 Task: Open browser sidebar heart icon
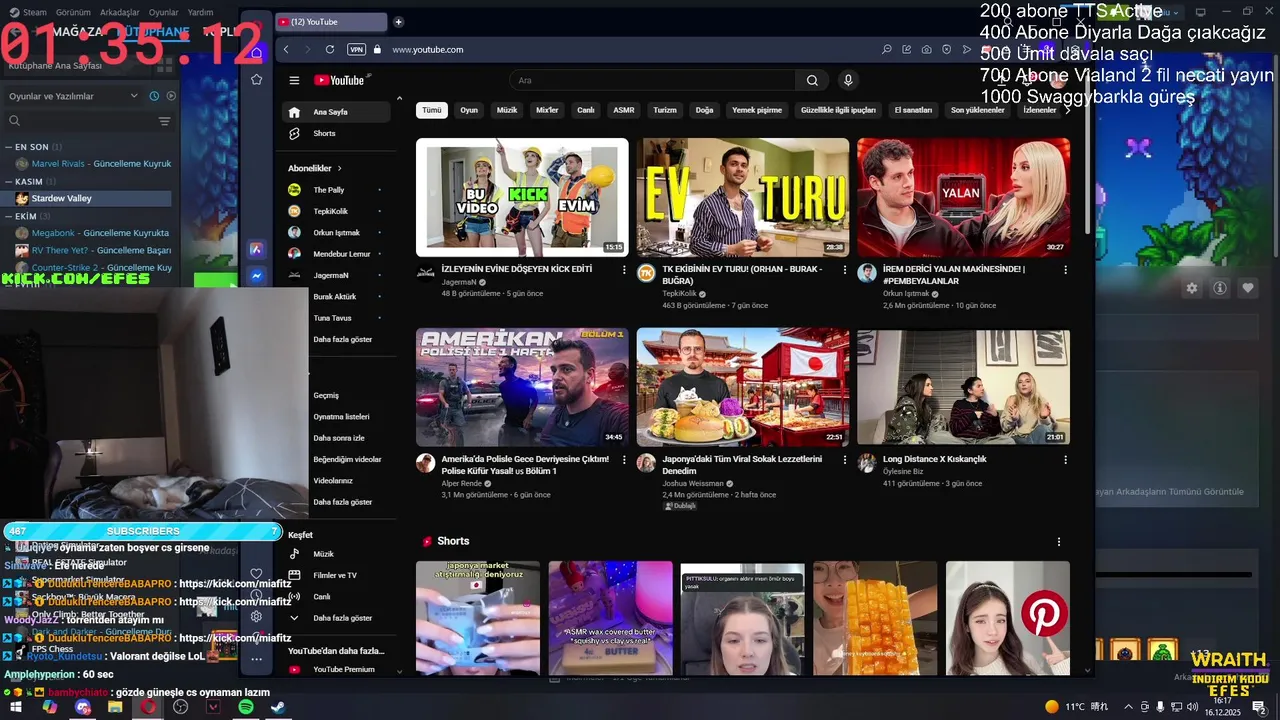[x=257, y=574]
